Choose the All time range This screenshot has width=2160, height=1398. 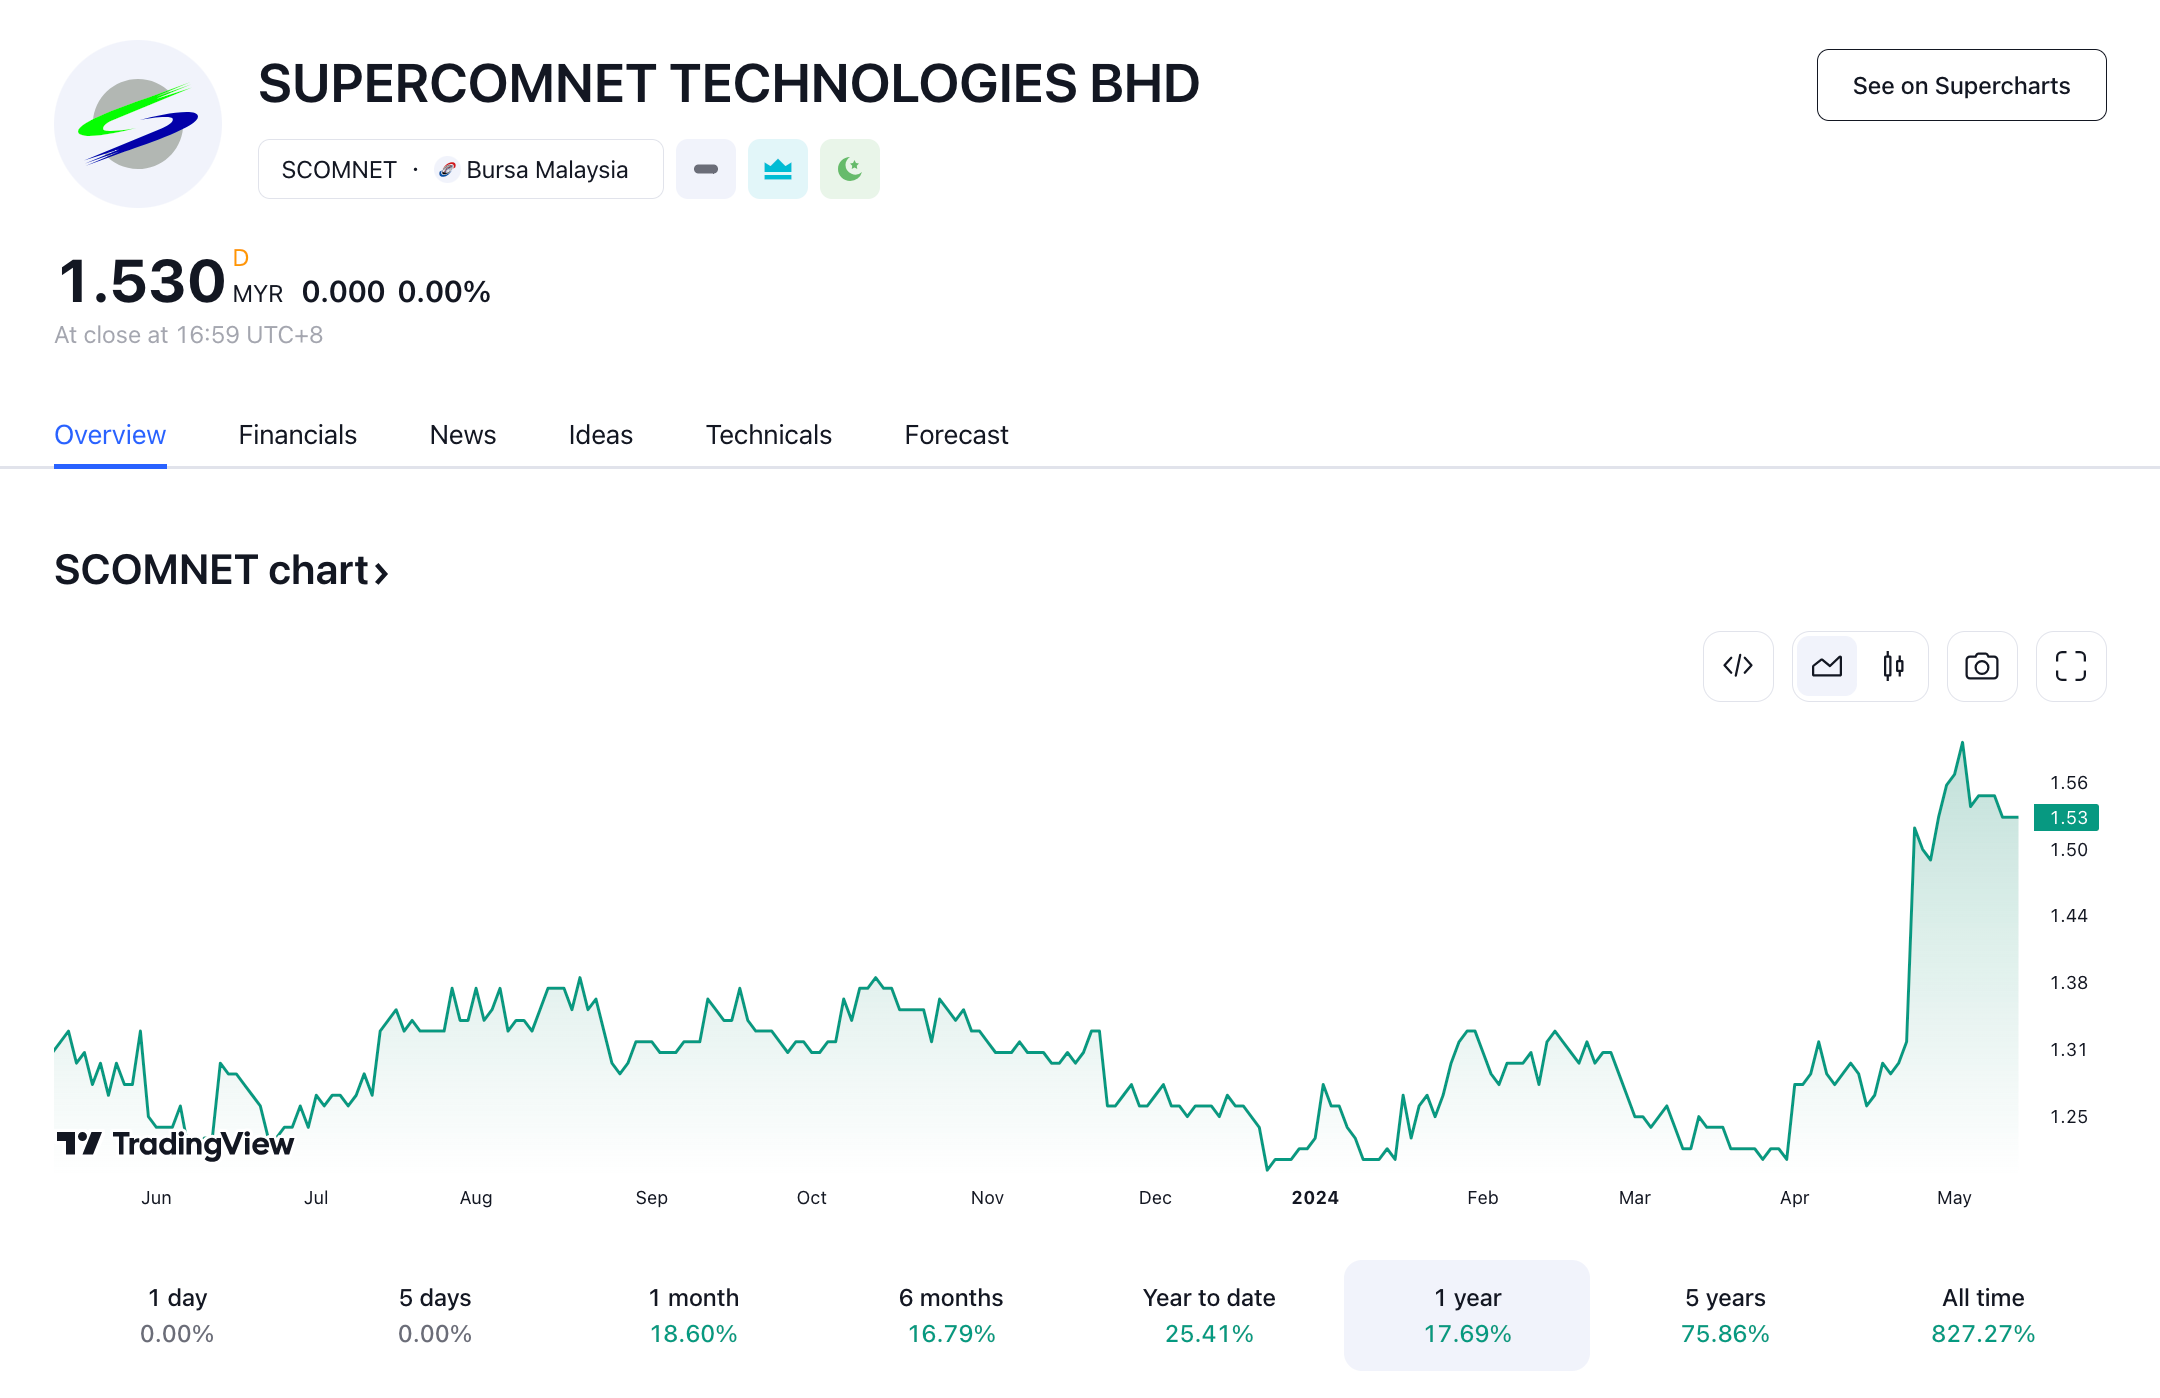(x=1983, y=1315)
